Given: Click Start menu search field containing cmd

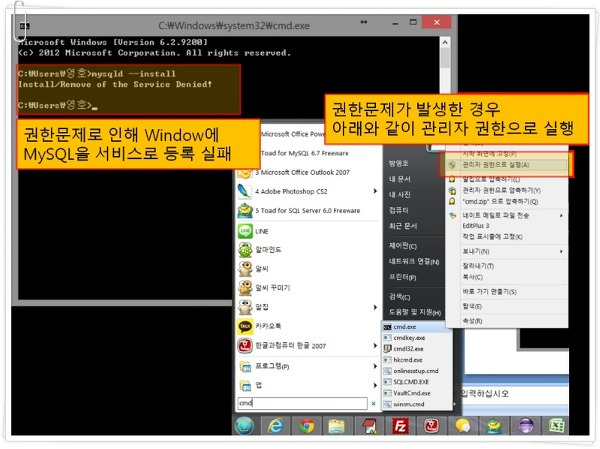Looking at the screenshot, I should pyautogui.click(x=302, y=403).
